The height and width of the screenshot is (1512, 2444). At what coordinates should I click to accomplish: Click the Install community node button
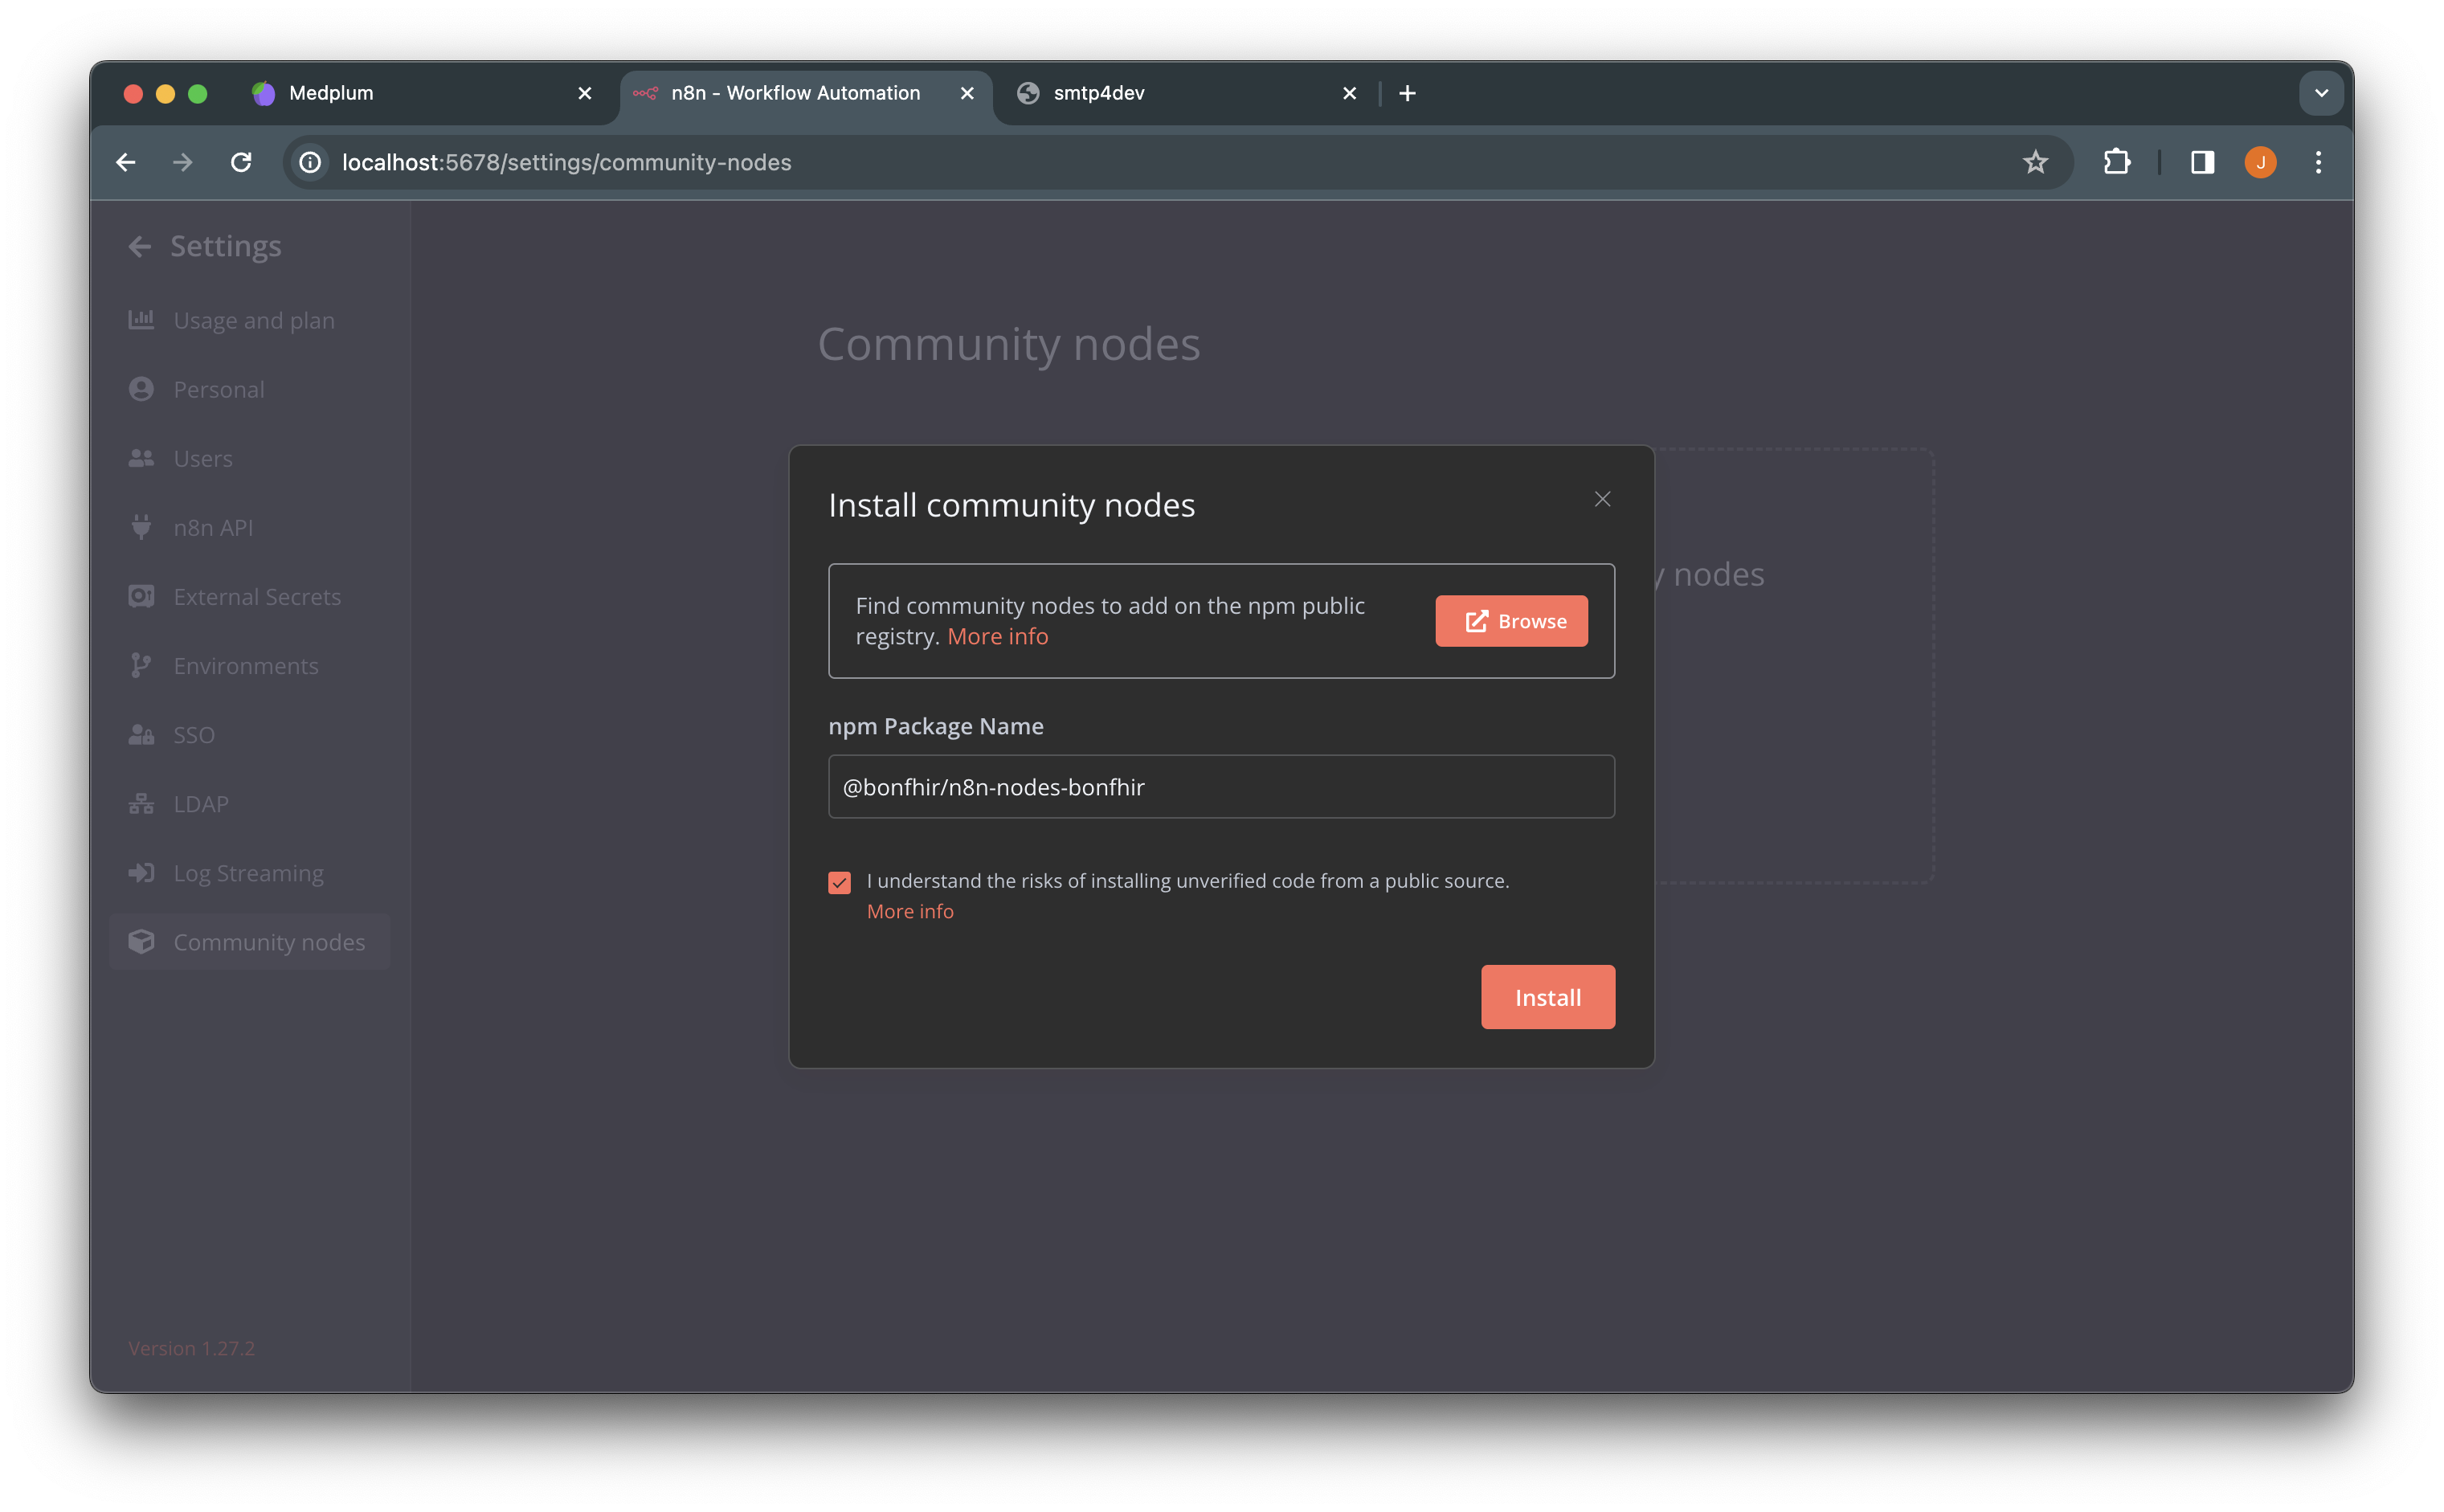click(1547, 997)
